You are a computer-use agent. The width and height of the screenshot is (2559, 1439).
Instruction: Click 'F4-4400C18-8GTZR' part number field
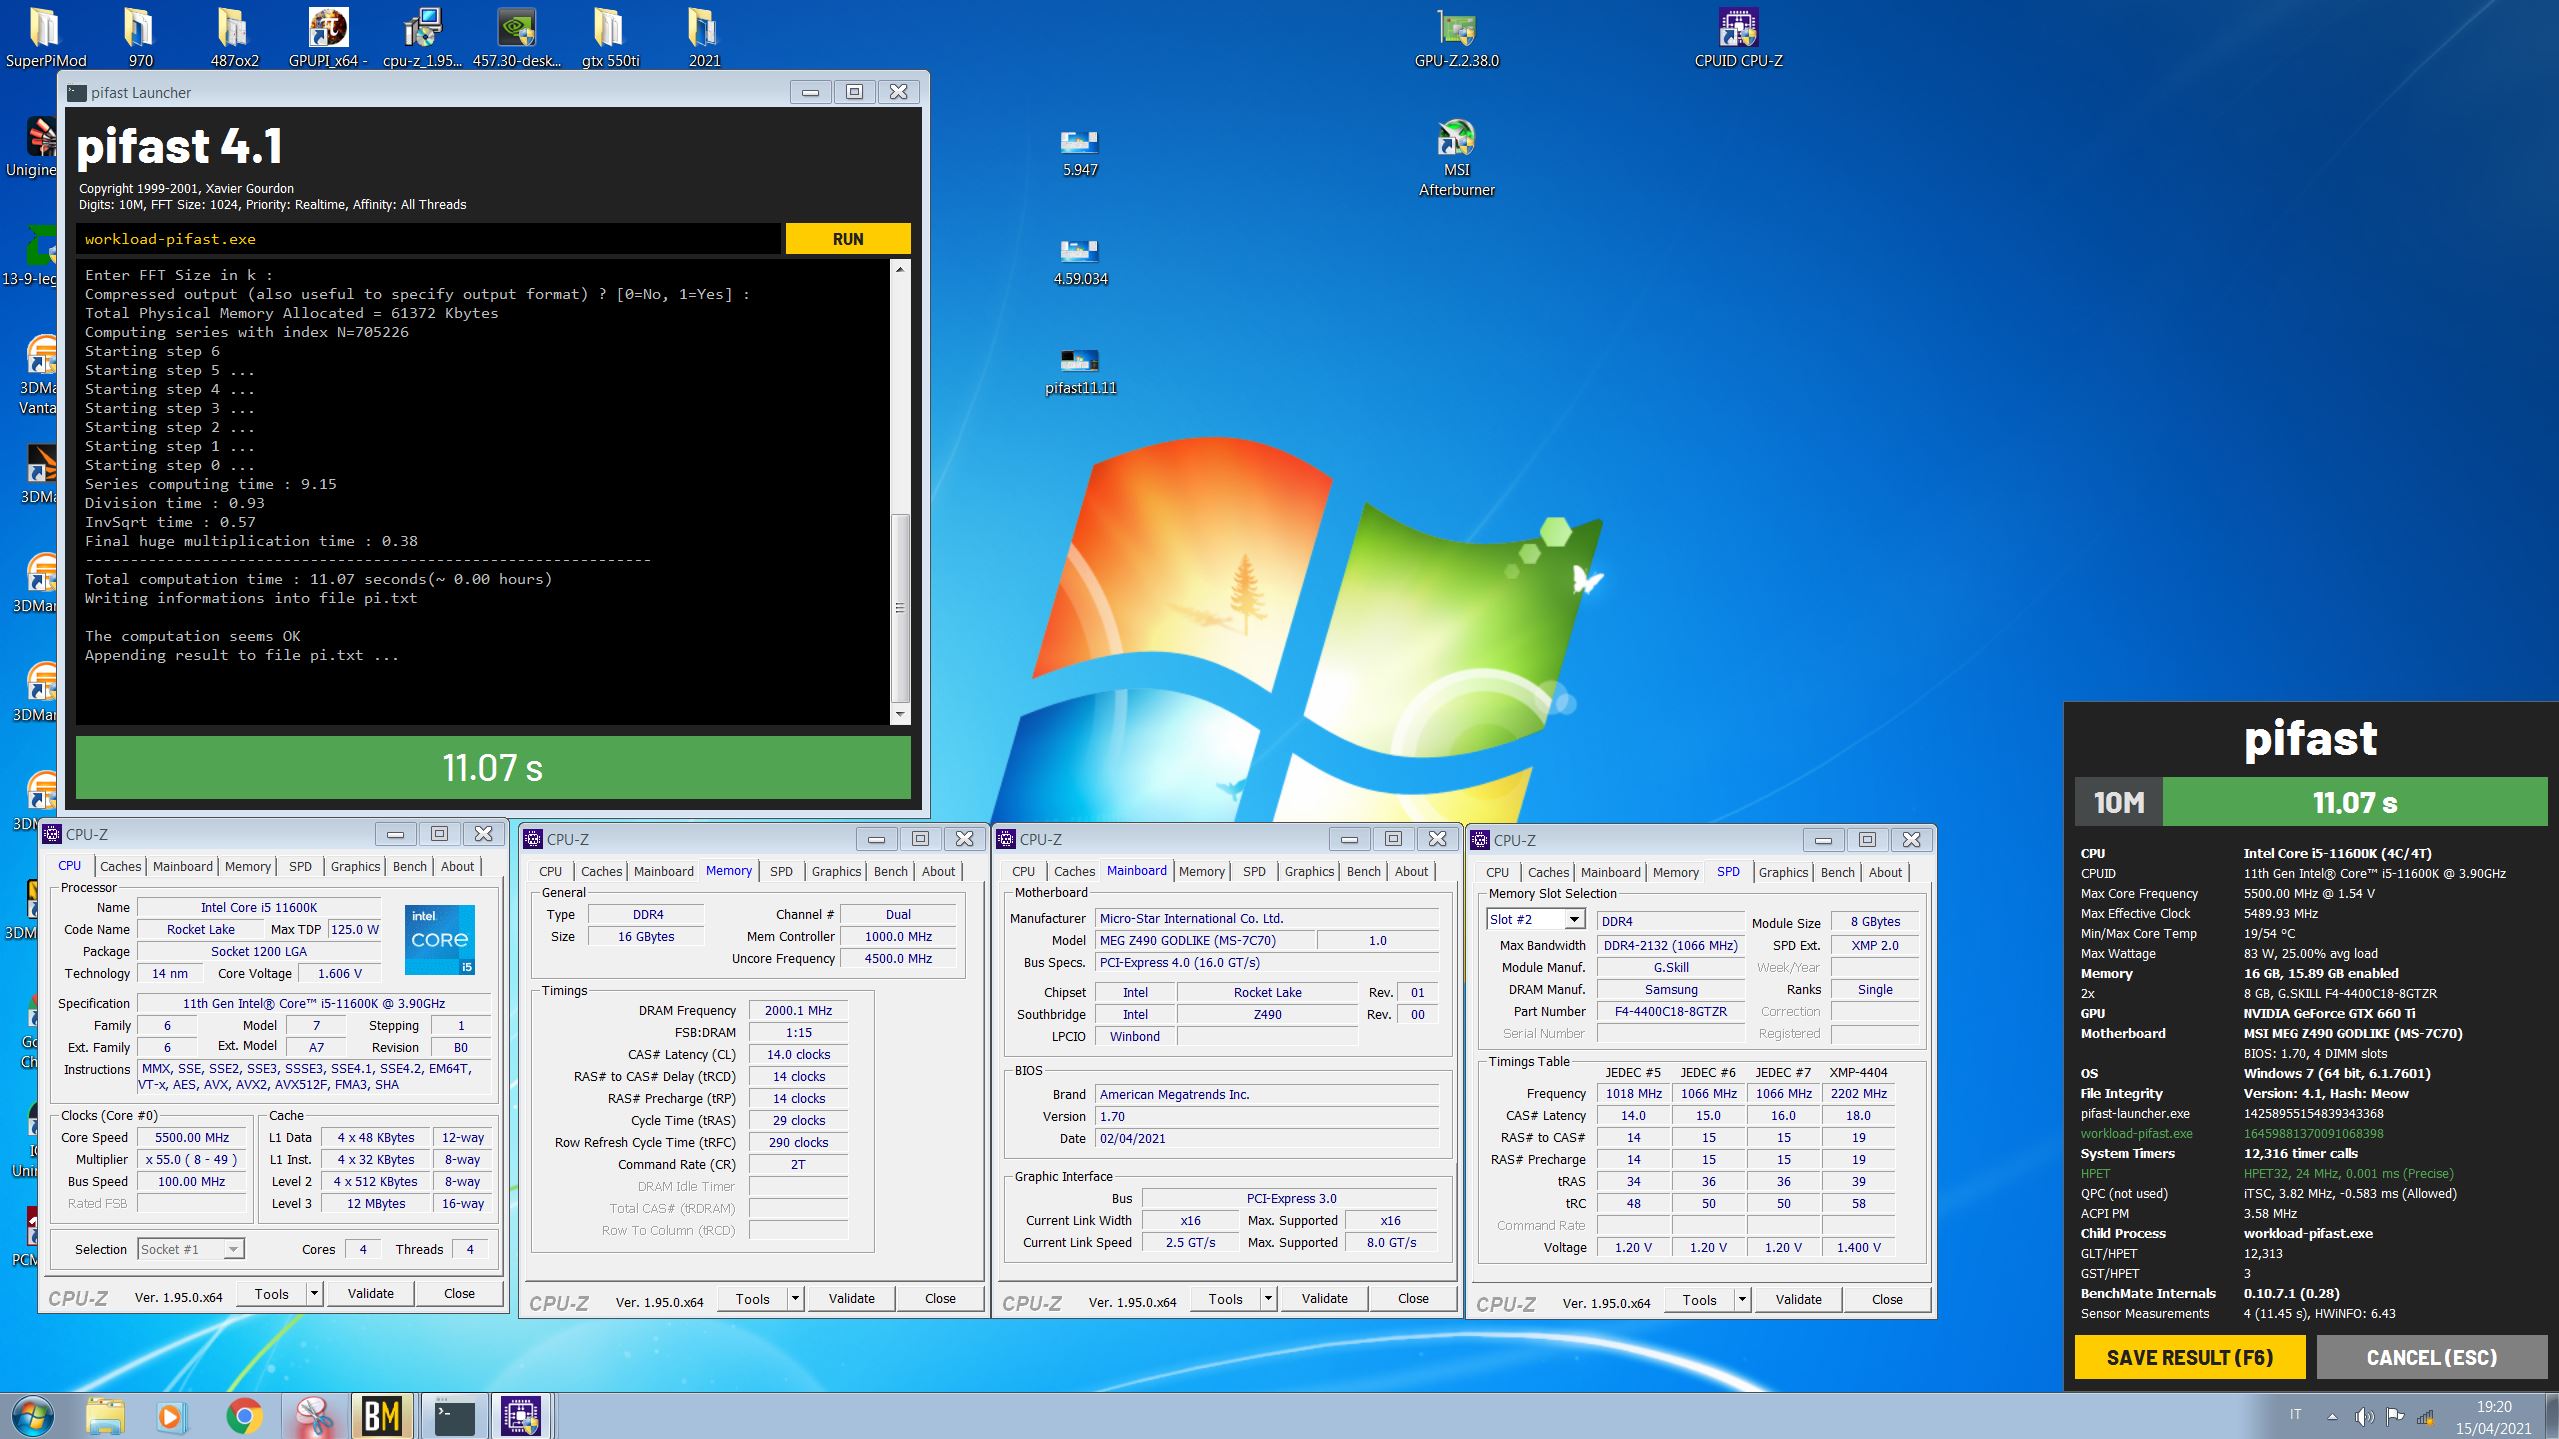(x=1670, y=1011)
